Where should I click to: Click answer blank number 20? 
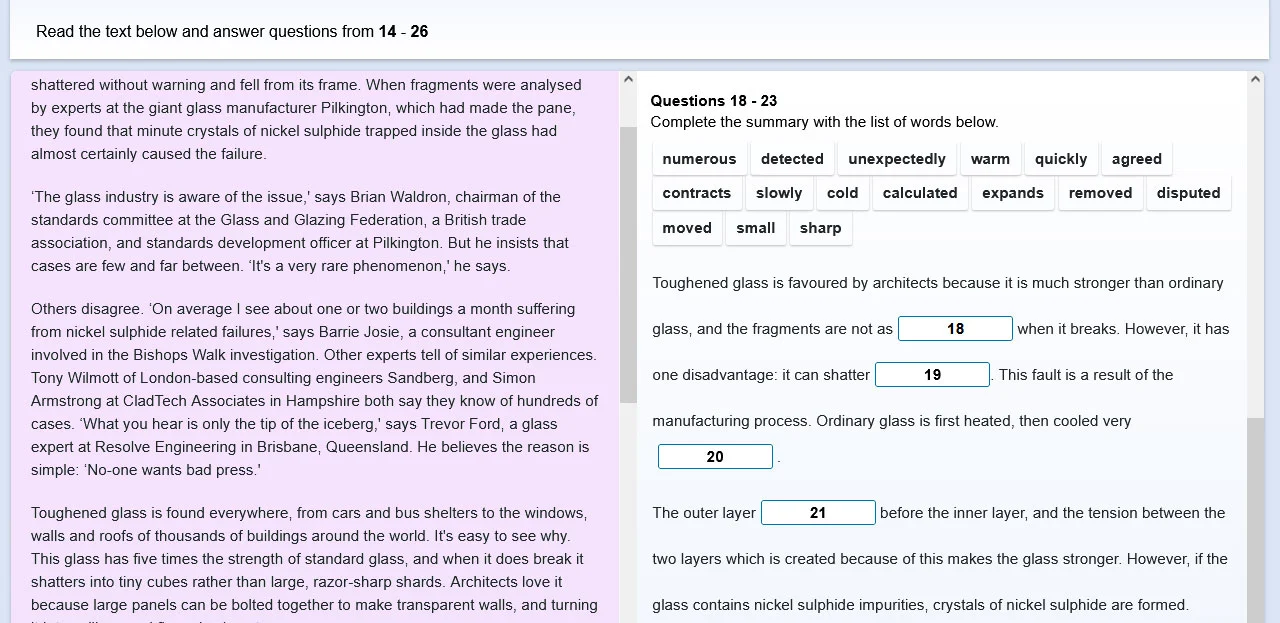(715, 457)
